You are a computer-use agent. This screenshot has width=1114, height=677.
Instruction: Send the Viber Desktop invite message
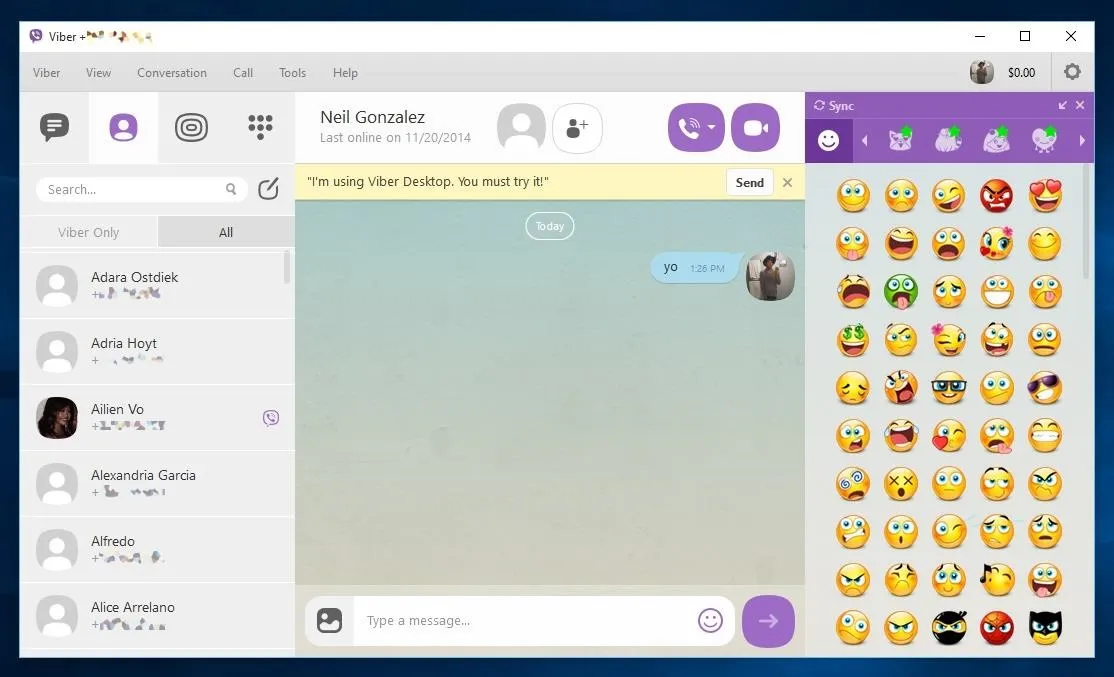coord(750,183)
